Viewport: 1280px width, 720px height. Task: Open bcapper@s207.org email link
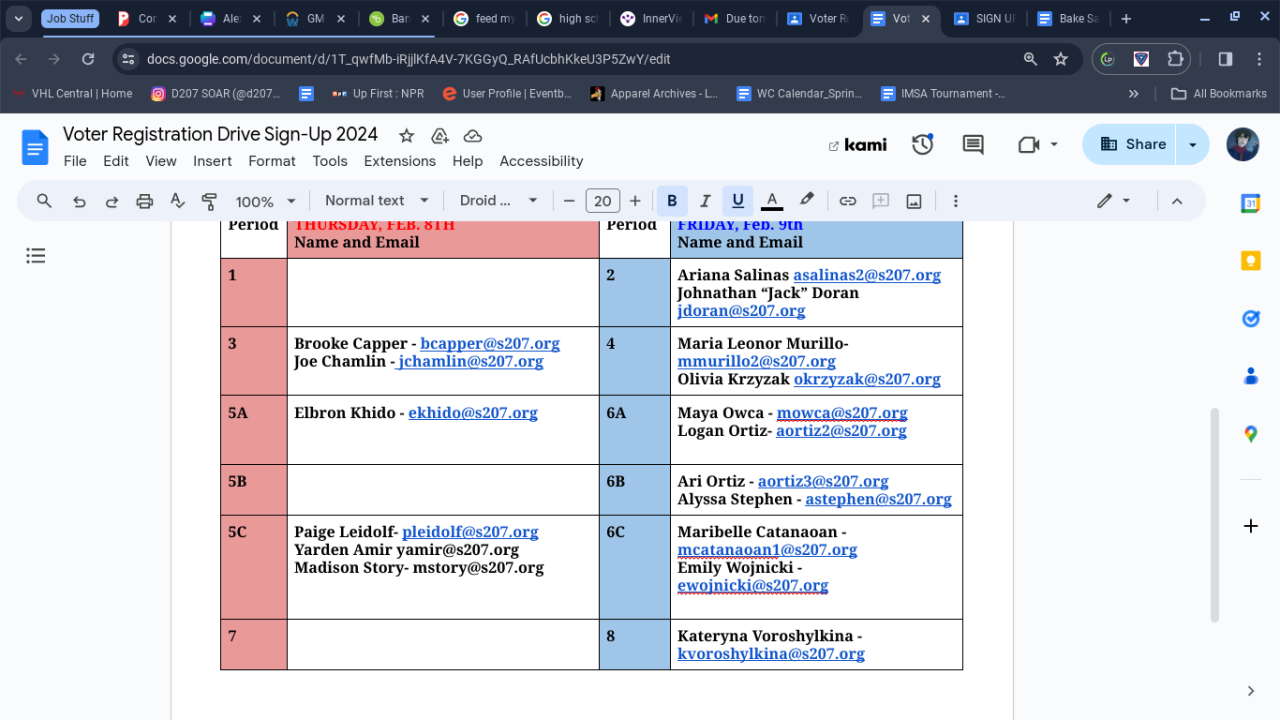point(489,344)
